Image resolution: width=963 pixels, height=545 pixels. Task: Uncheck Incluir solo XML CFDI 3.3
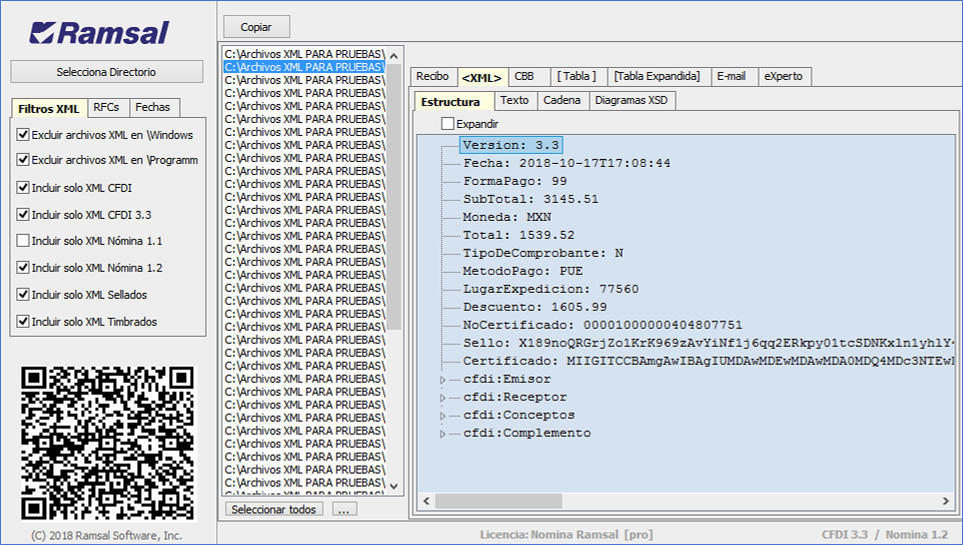pyautogui.click(x=23, y=214)
